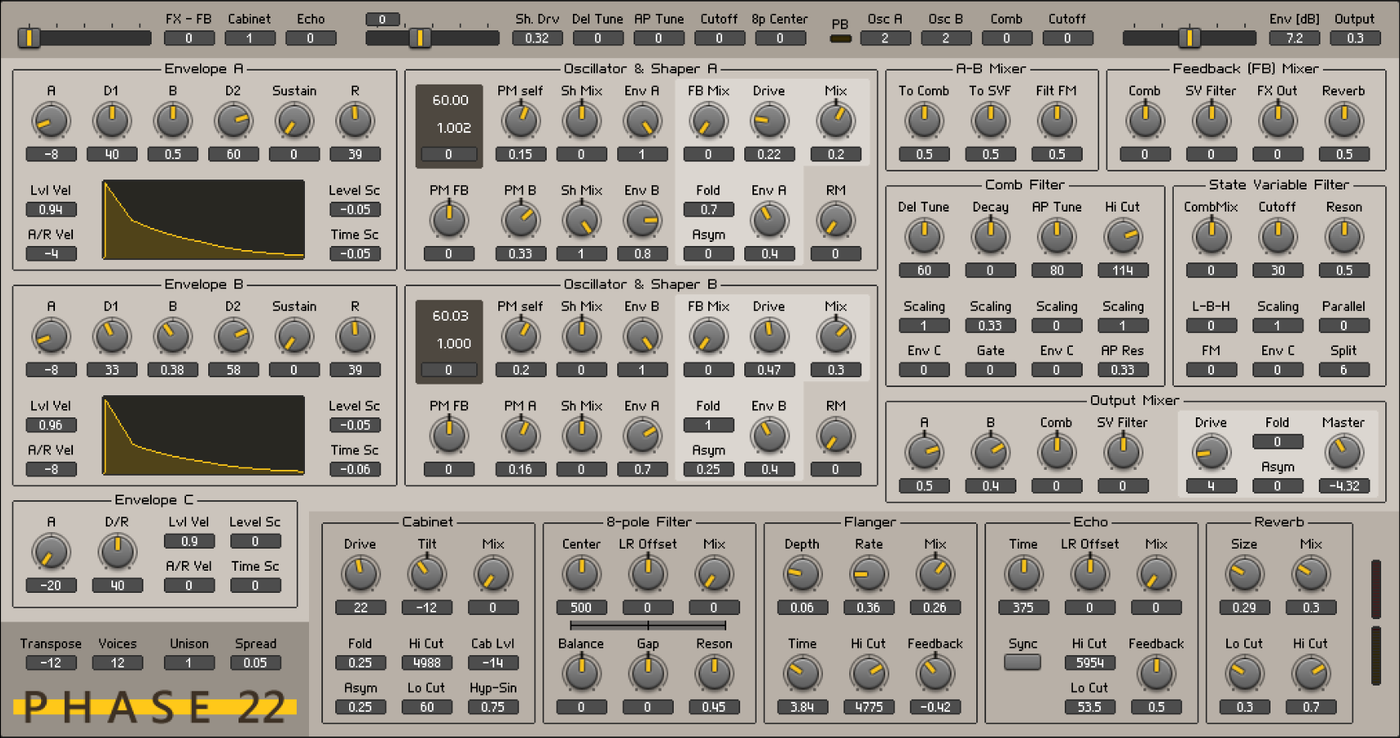
Task: Click the To Comb knob in A-B Mixer
Action: [923, 121]
